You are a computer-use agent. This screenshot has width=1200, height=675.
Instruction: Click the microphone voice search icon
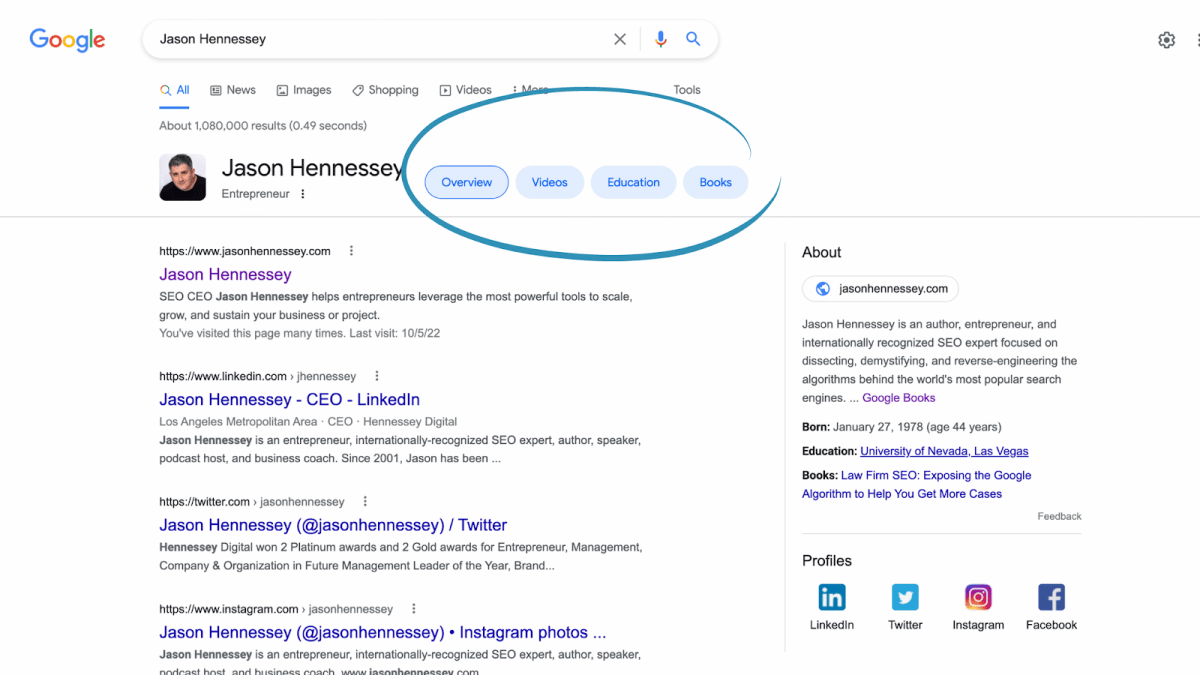(x=660, y=38)
